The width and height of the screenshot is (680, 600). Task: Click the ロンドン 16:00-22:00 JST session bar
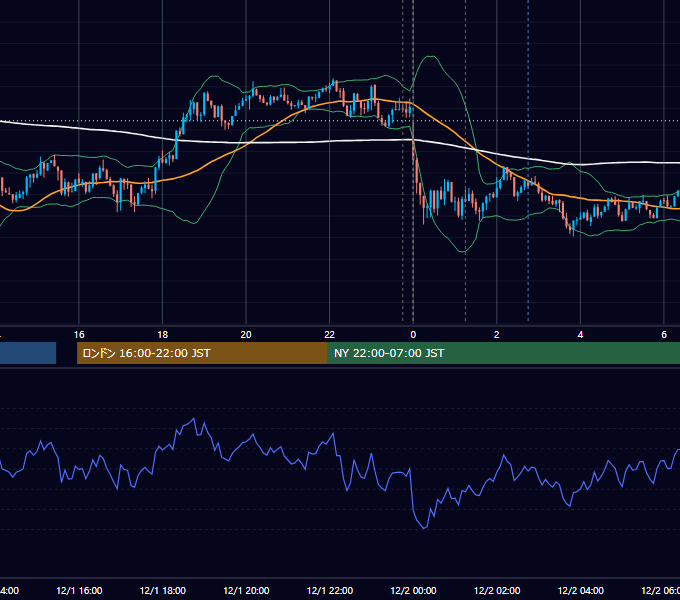202,353
